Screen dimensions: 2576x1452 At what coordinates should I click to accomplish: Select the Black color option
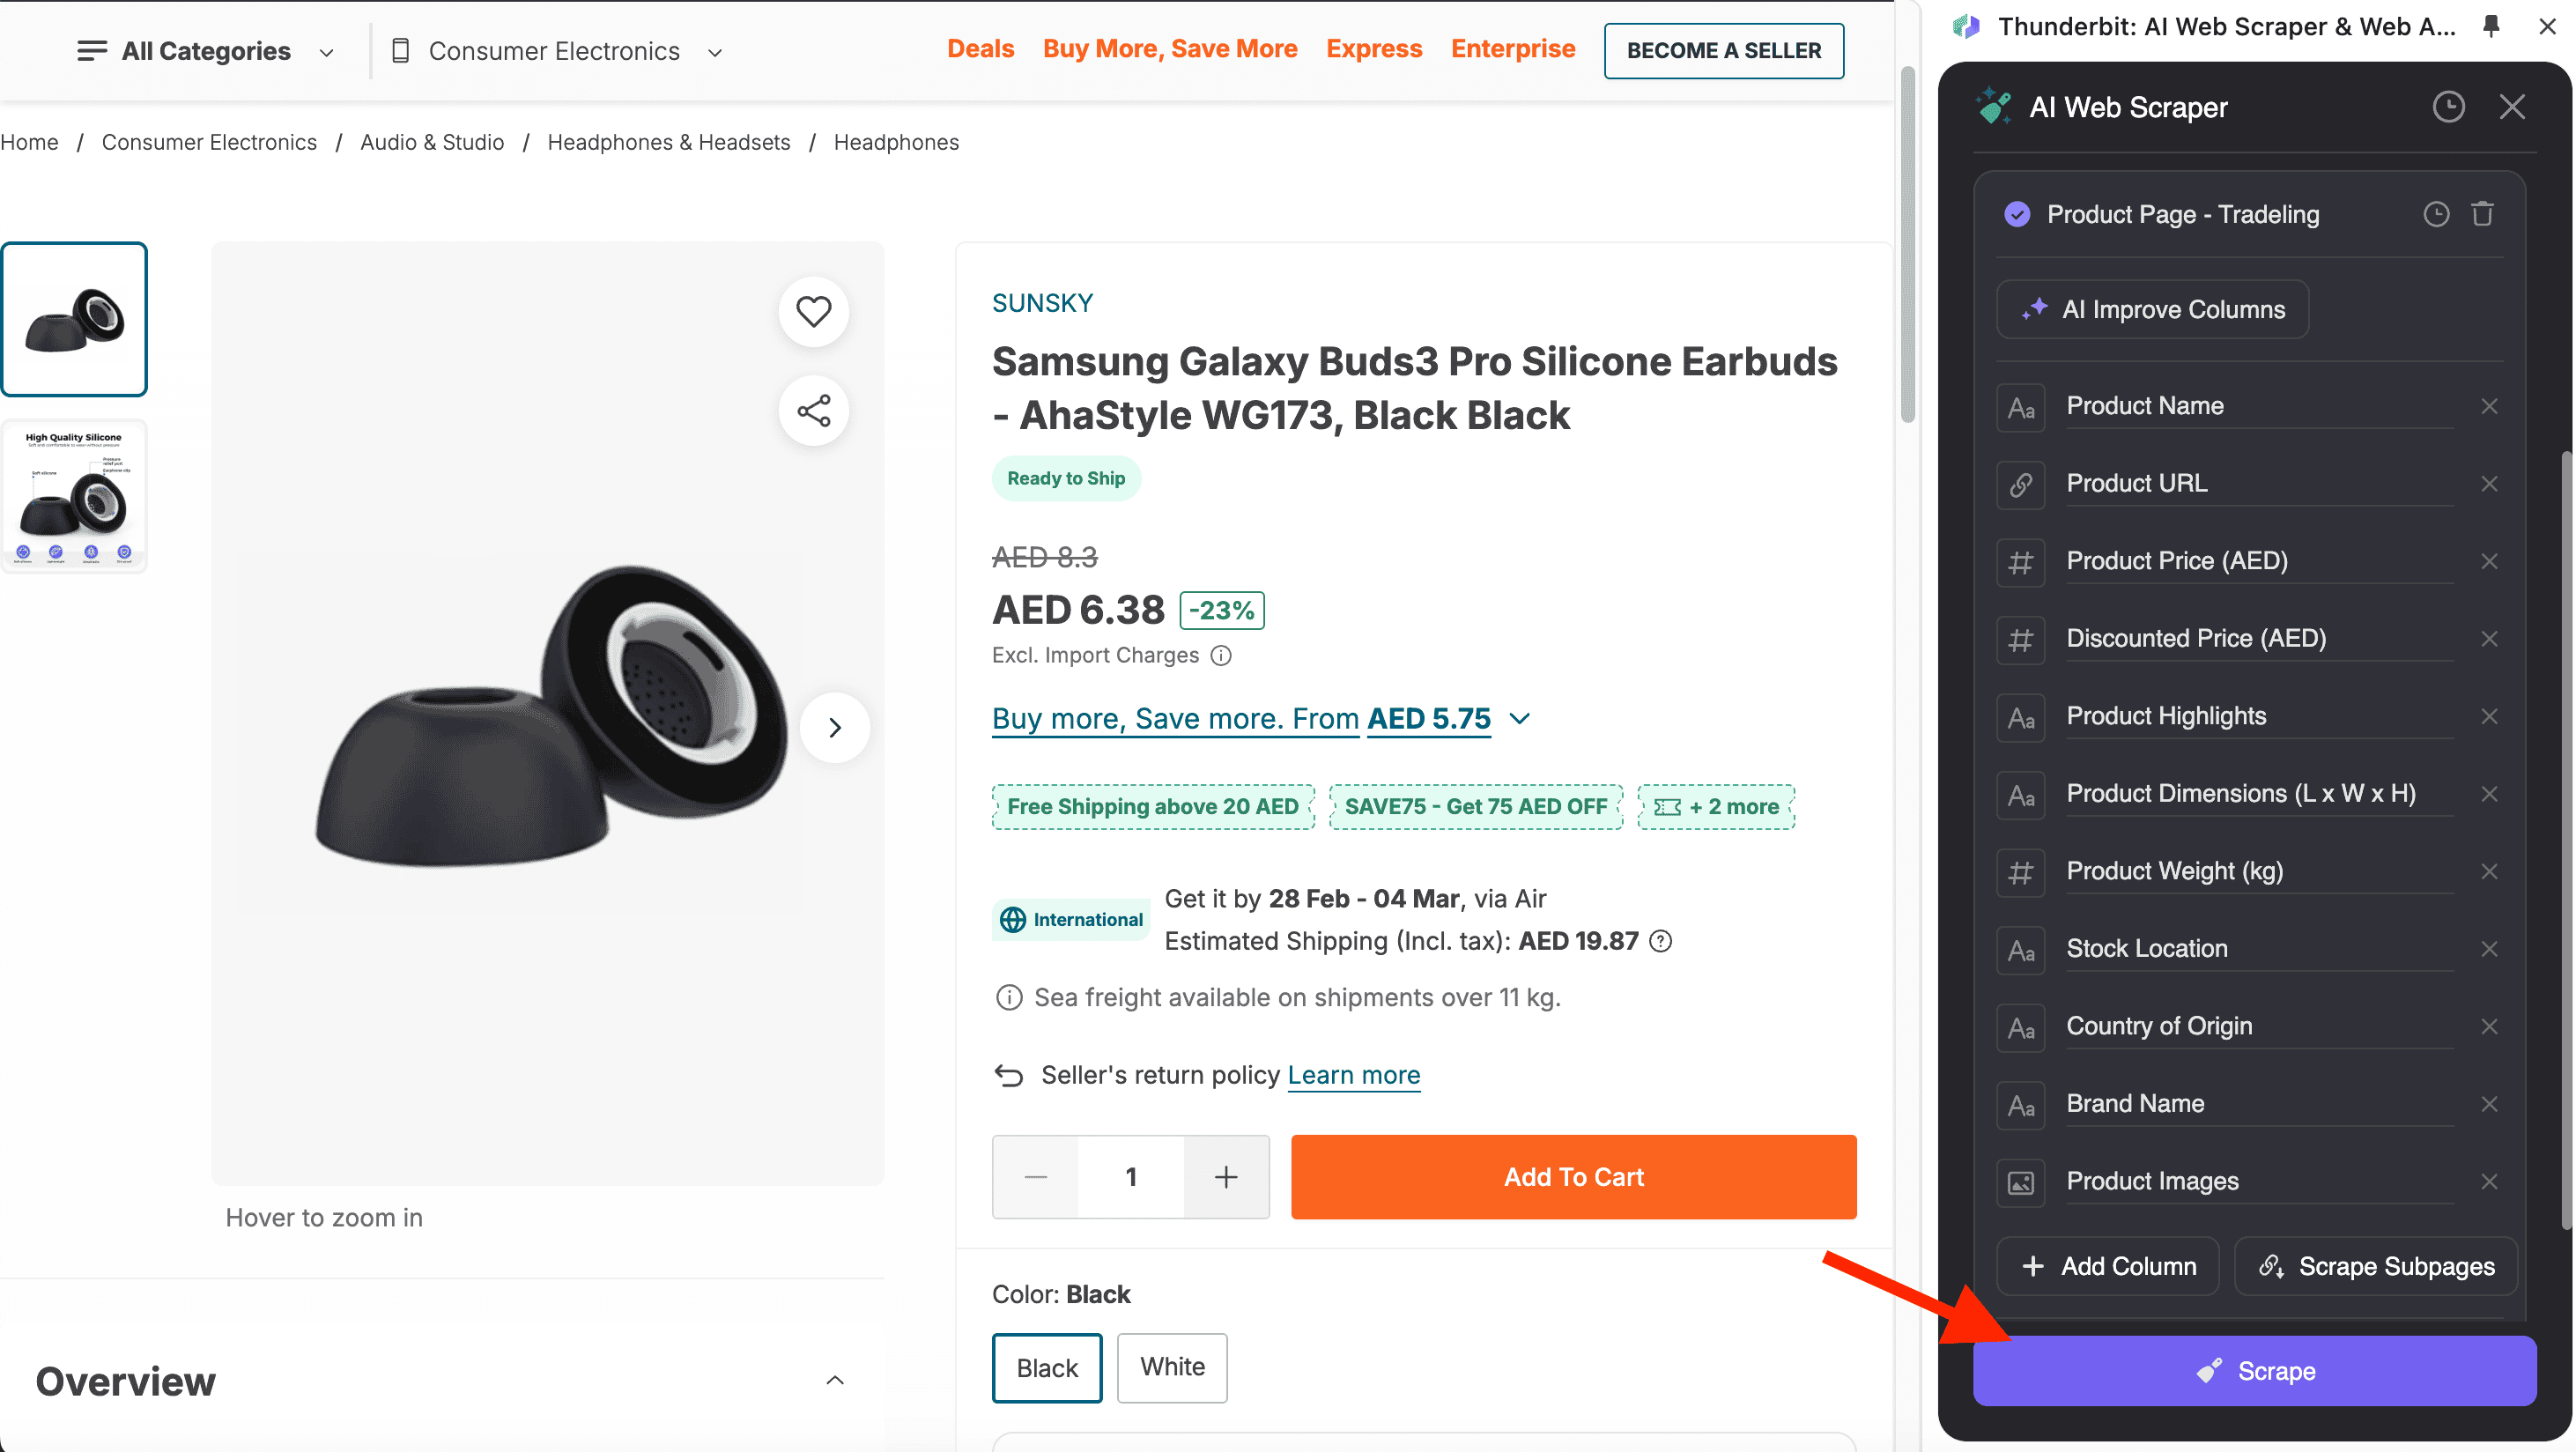(x=1046, y=1367)
